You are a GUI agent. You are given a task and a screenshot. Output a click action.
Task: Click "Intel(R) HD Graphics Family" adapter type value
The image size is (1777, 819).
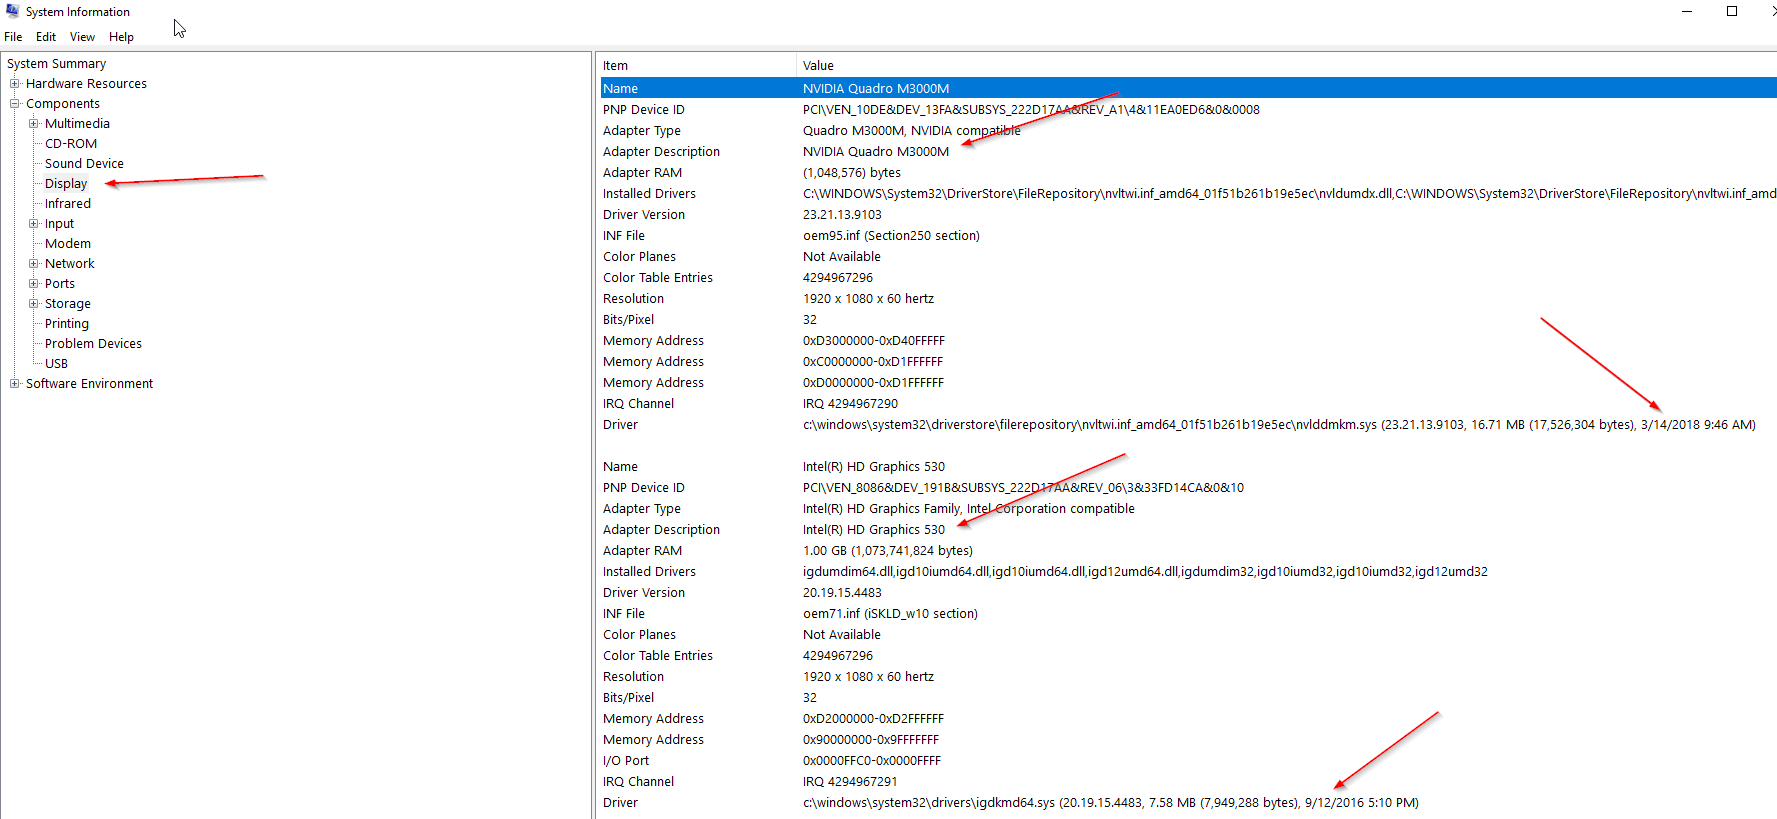pos(968,509)
